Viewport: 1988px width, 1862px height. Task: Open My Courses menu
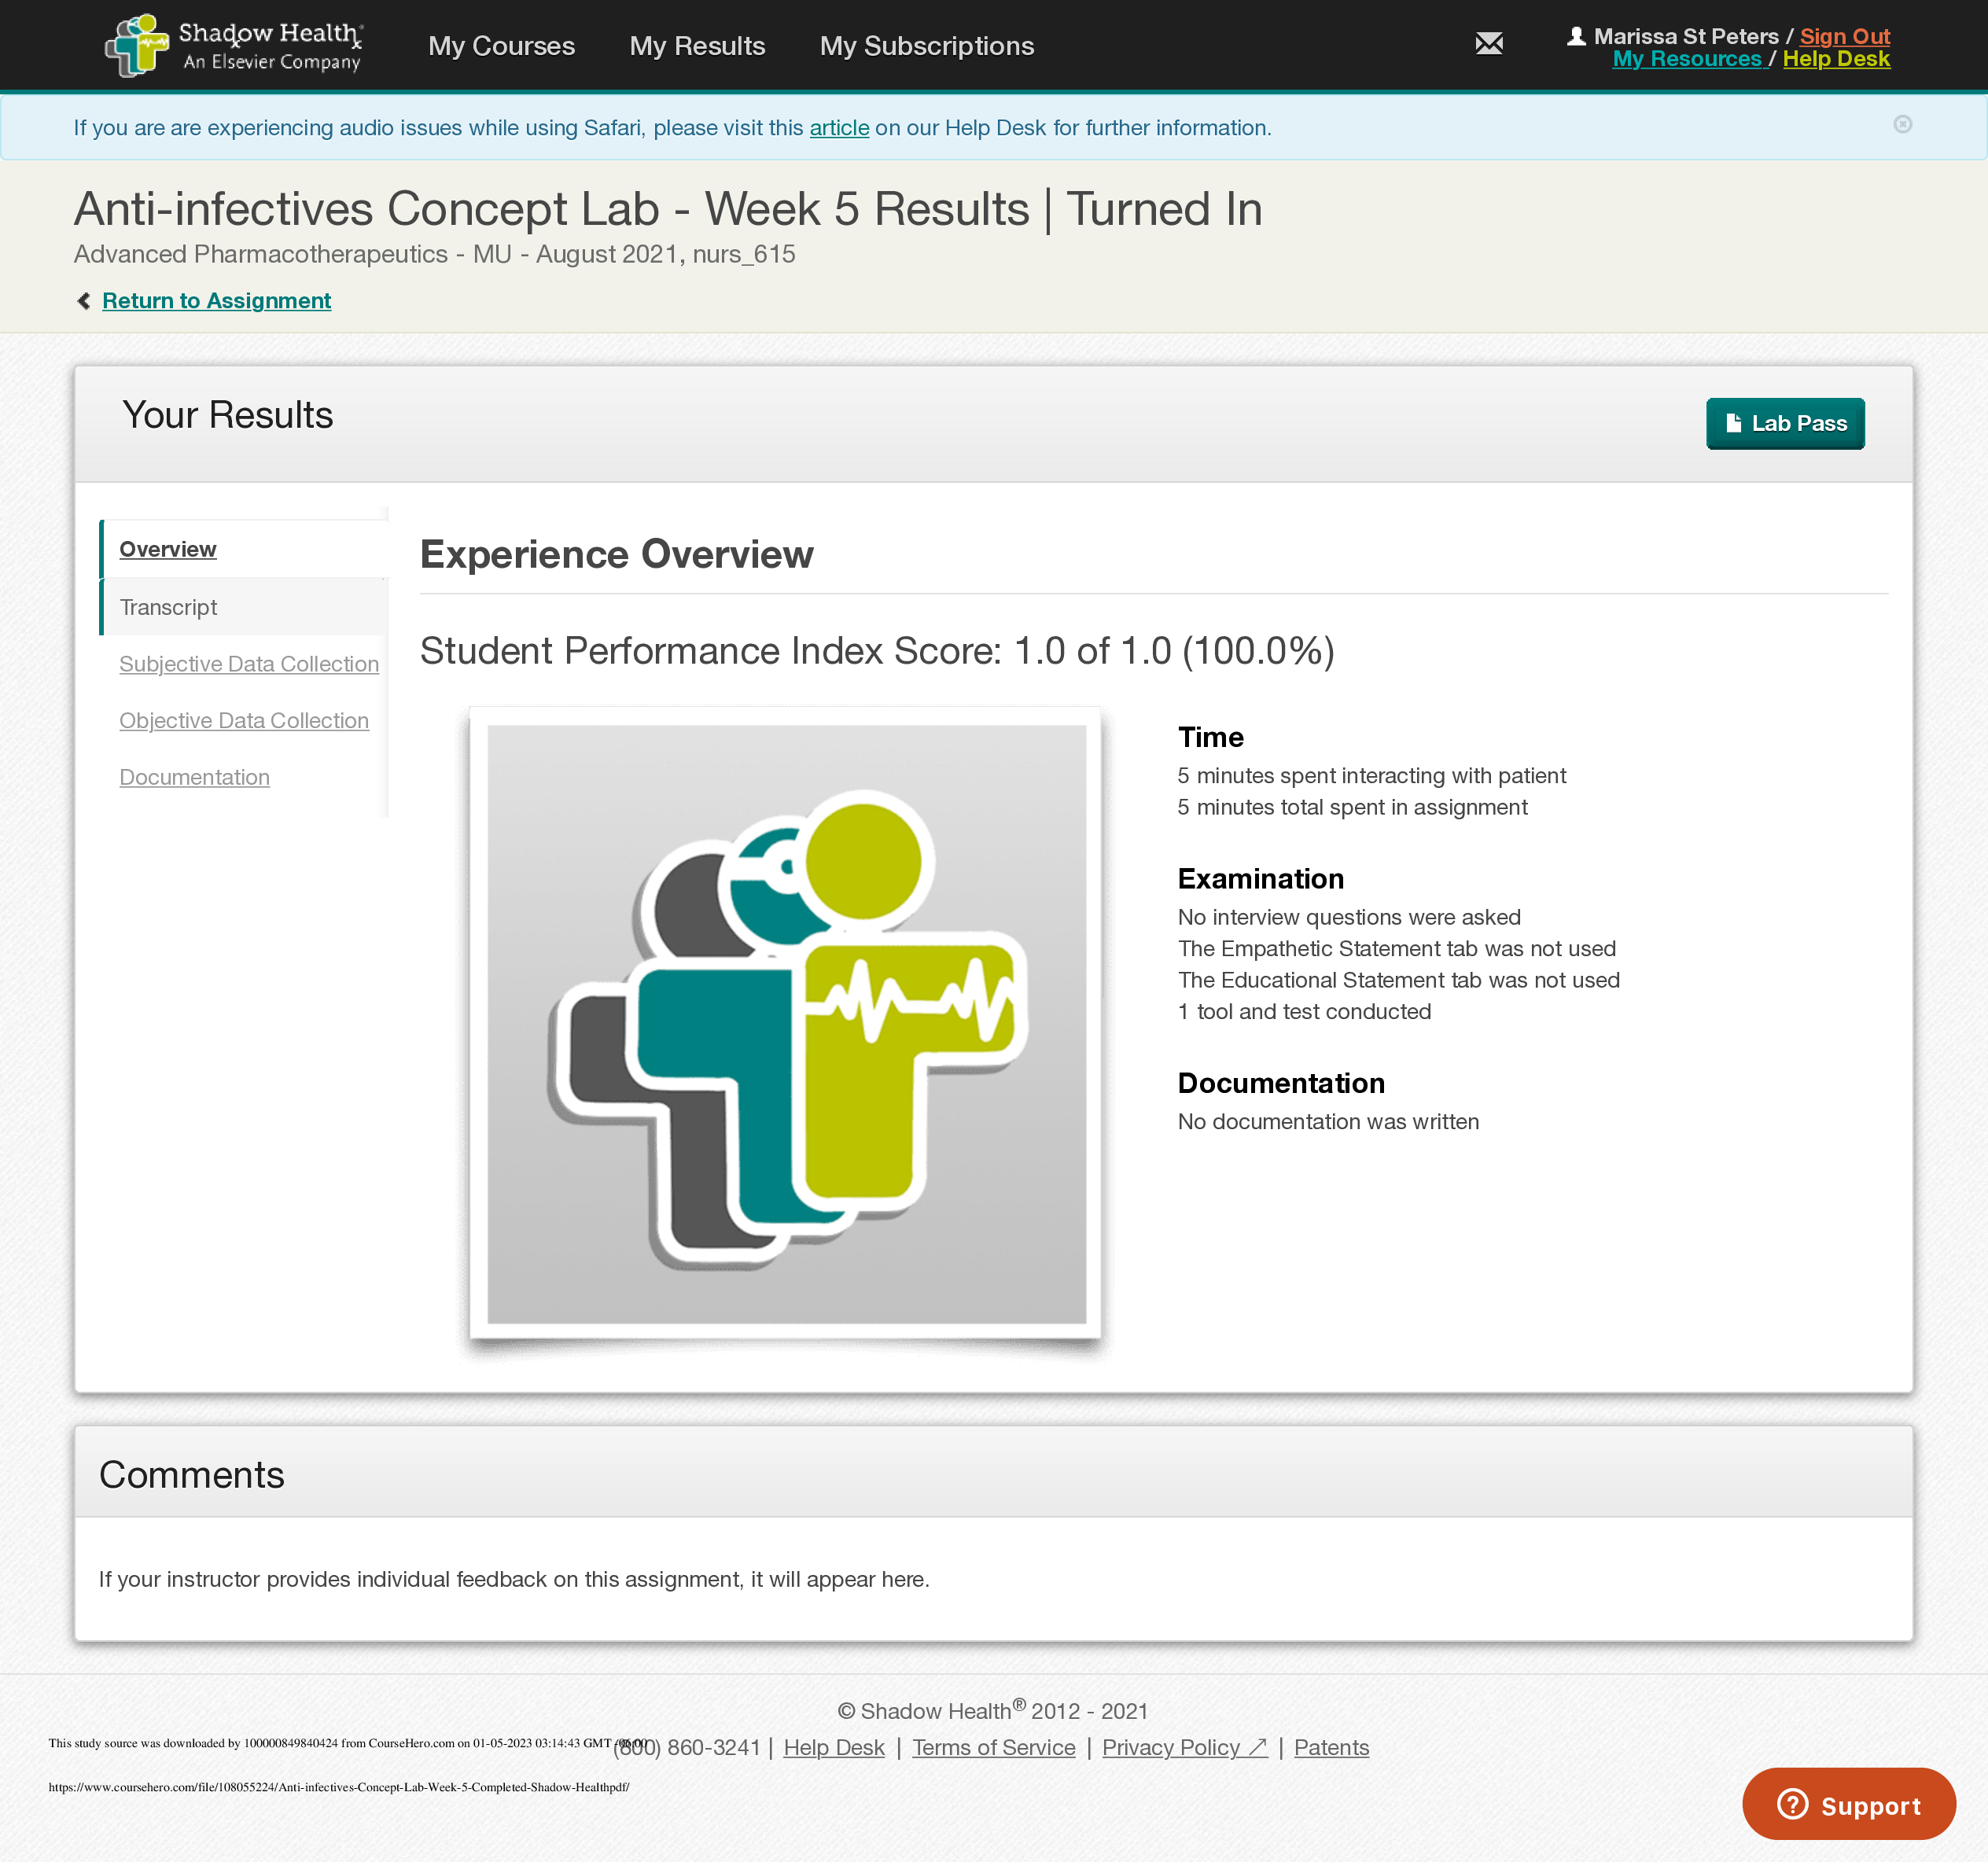click(501, 46)
